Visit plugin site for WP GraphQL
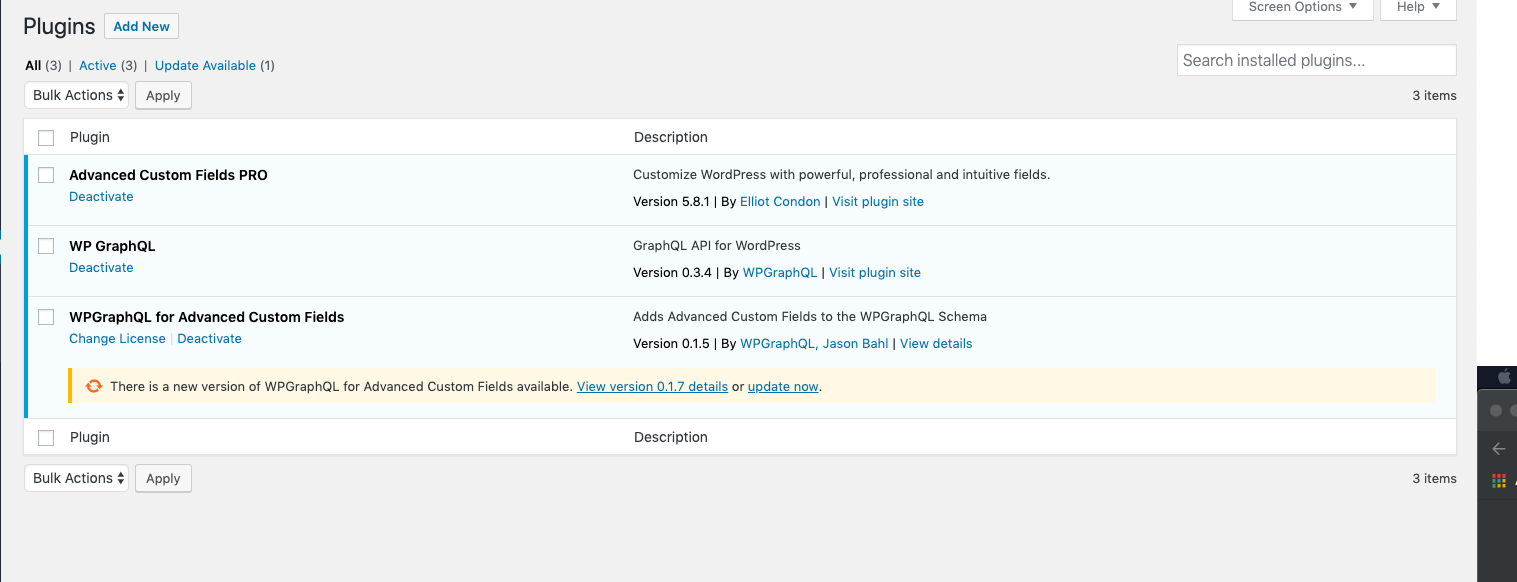Viewport: 1517px width, 582px height. (875, 272)
